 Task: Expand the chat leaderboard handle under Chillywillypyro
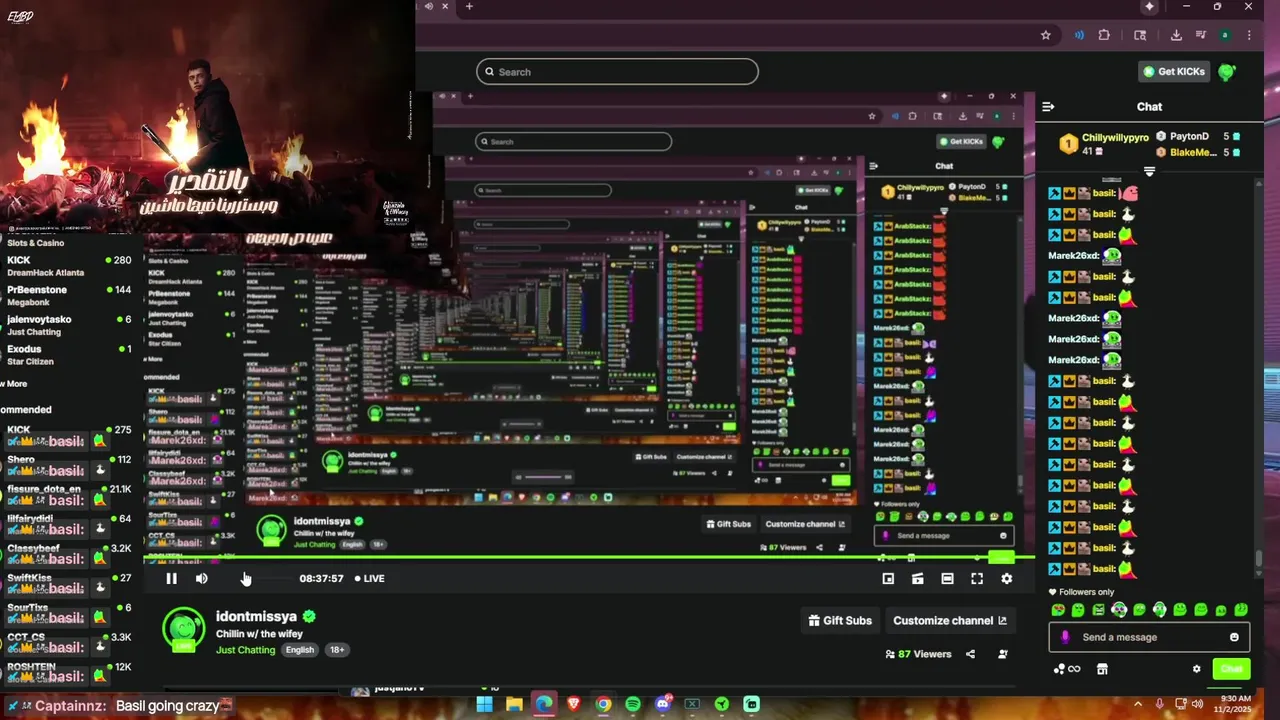1149,172
